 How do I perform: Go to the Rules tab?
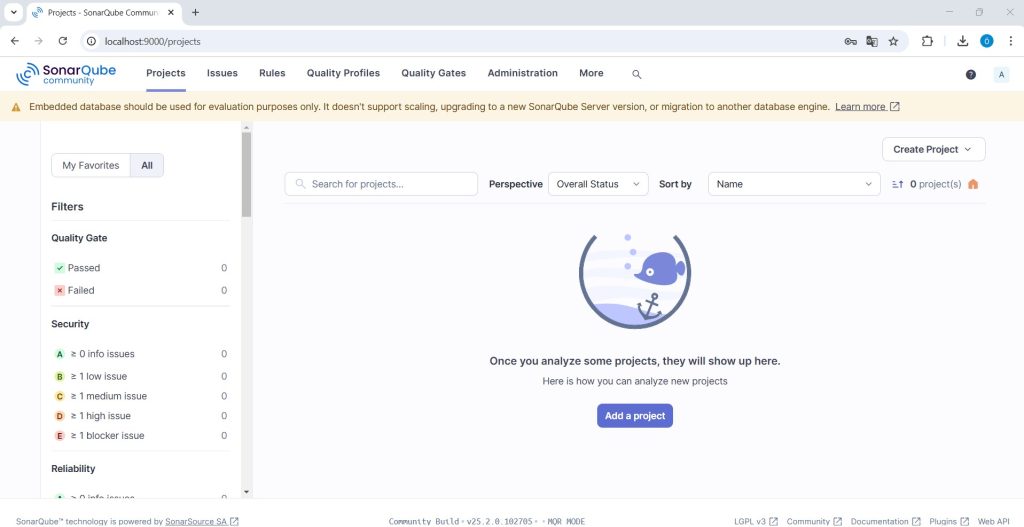click(x=272, y=73)
